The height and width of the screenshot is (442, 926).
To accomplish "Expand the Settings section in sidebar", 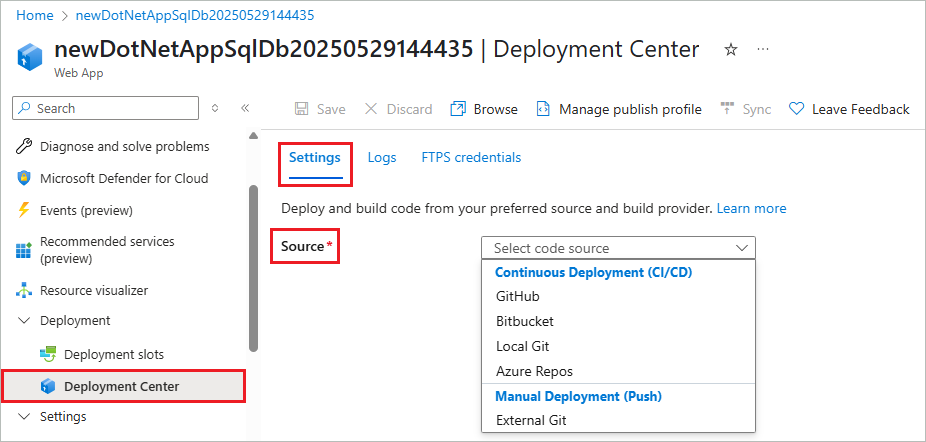I will pos(24,416).
